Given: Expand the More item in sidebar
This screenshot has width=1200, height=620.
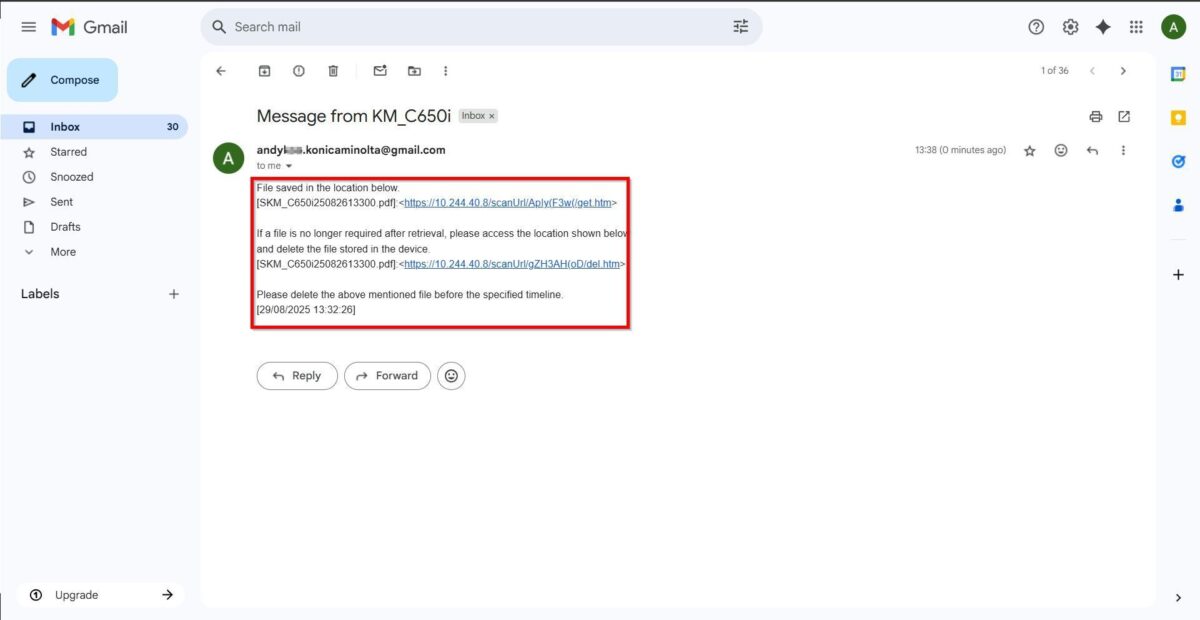Looking at the screenshot, I should pos(62,252).
